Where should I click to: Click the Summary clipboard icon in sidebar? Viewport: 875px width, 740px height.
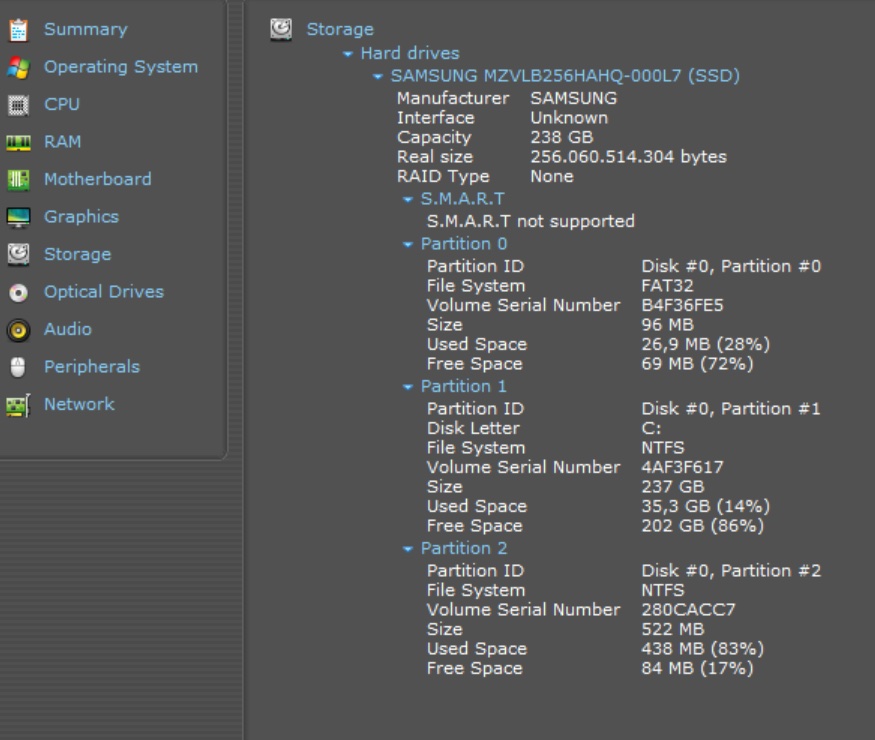(18, 30)
